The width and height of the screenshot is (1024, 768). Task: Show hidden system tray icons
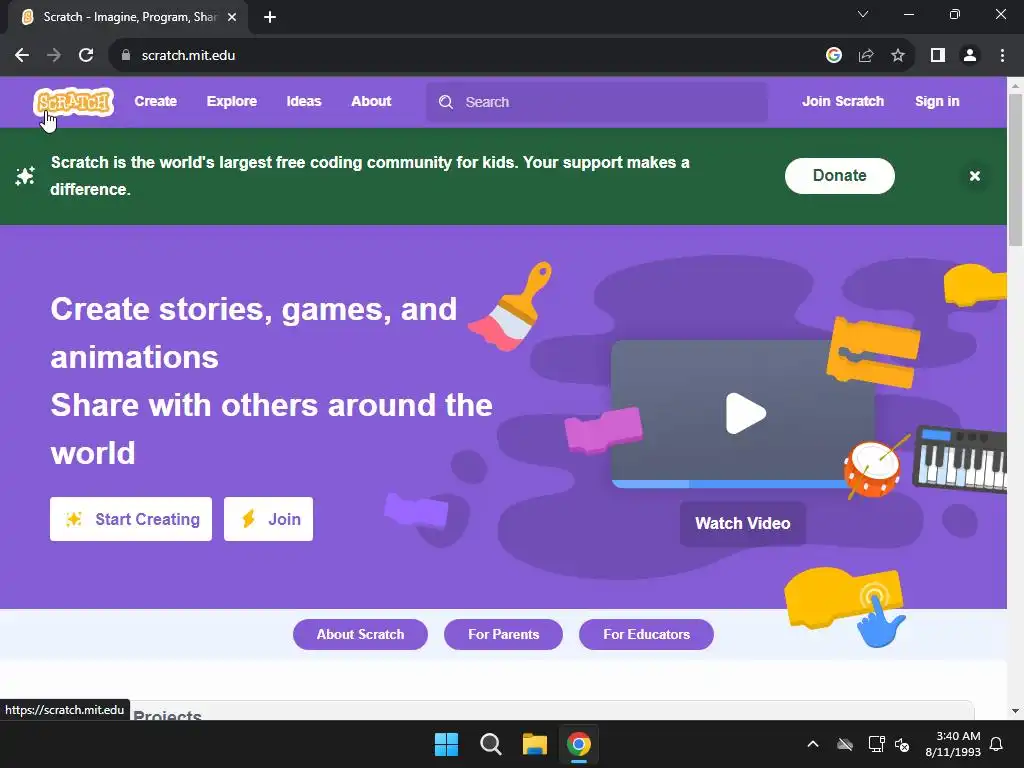point(813,744)
